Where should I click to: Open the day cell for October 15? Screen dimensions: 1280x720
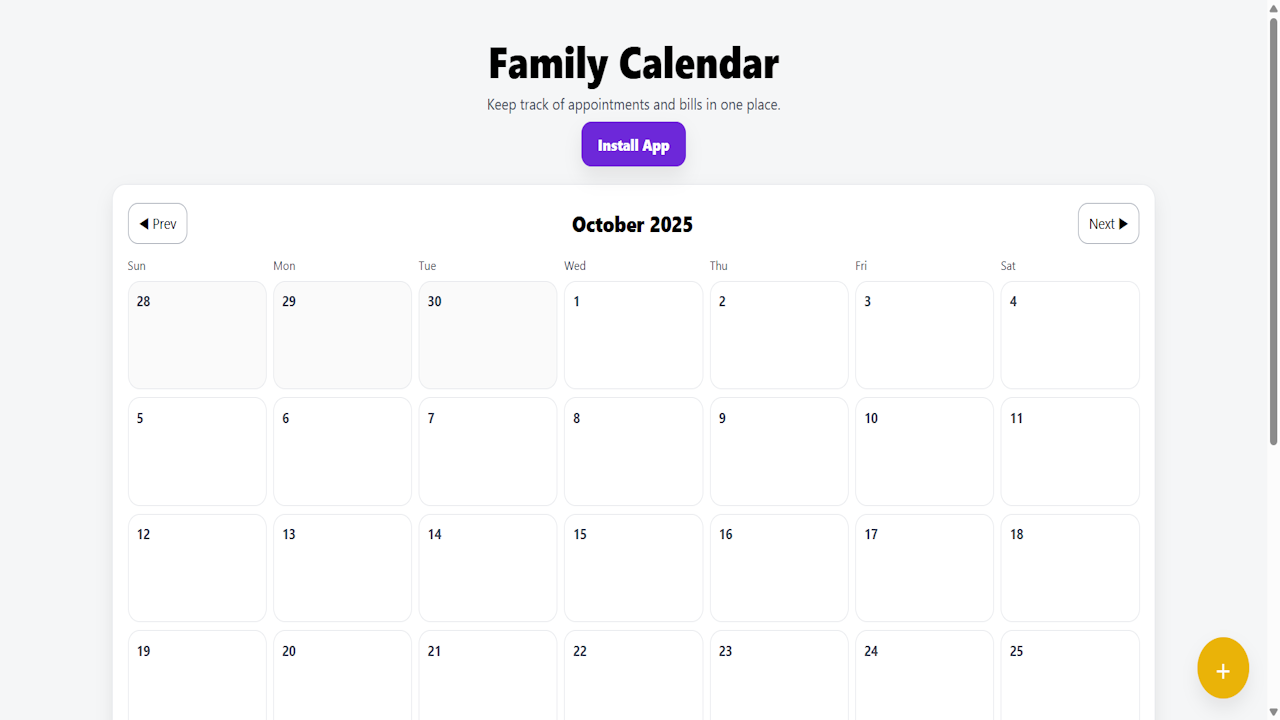pyautogui.click(x=633, y=568)
